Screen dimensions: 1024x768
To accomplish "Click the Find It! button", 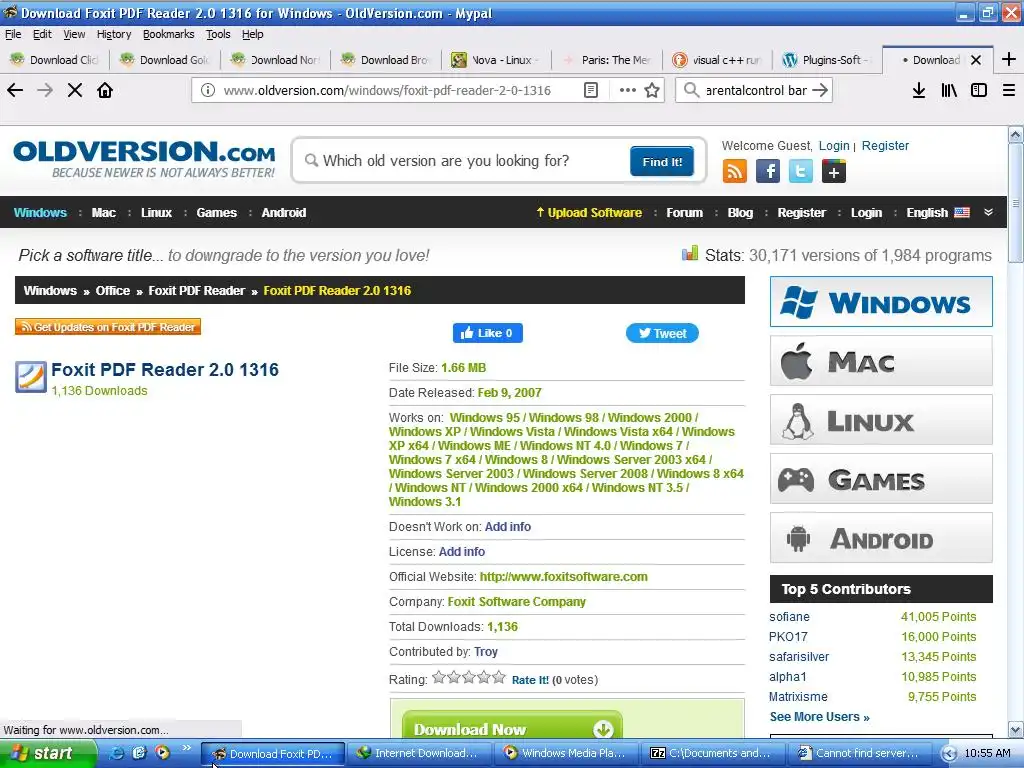I will click(662, 161).
